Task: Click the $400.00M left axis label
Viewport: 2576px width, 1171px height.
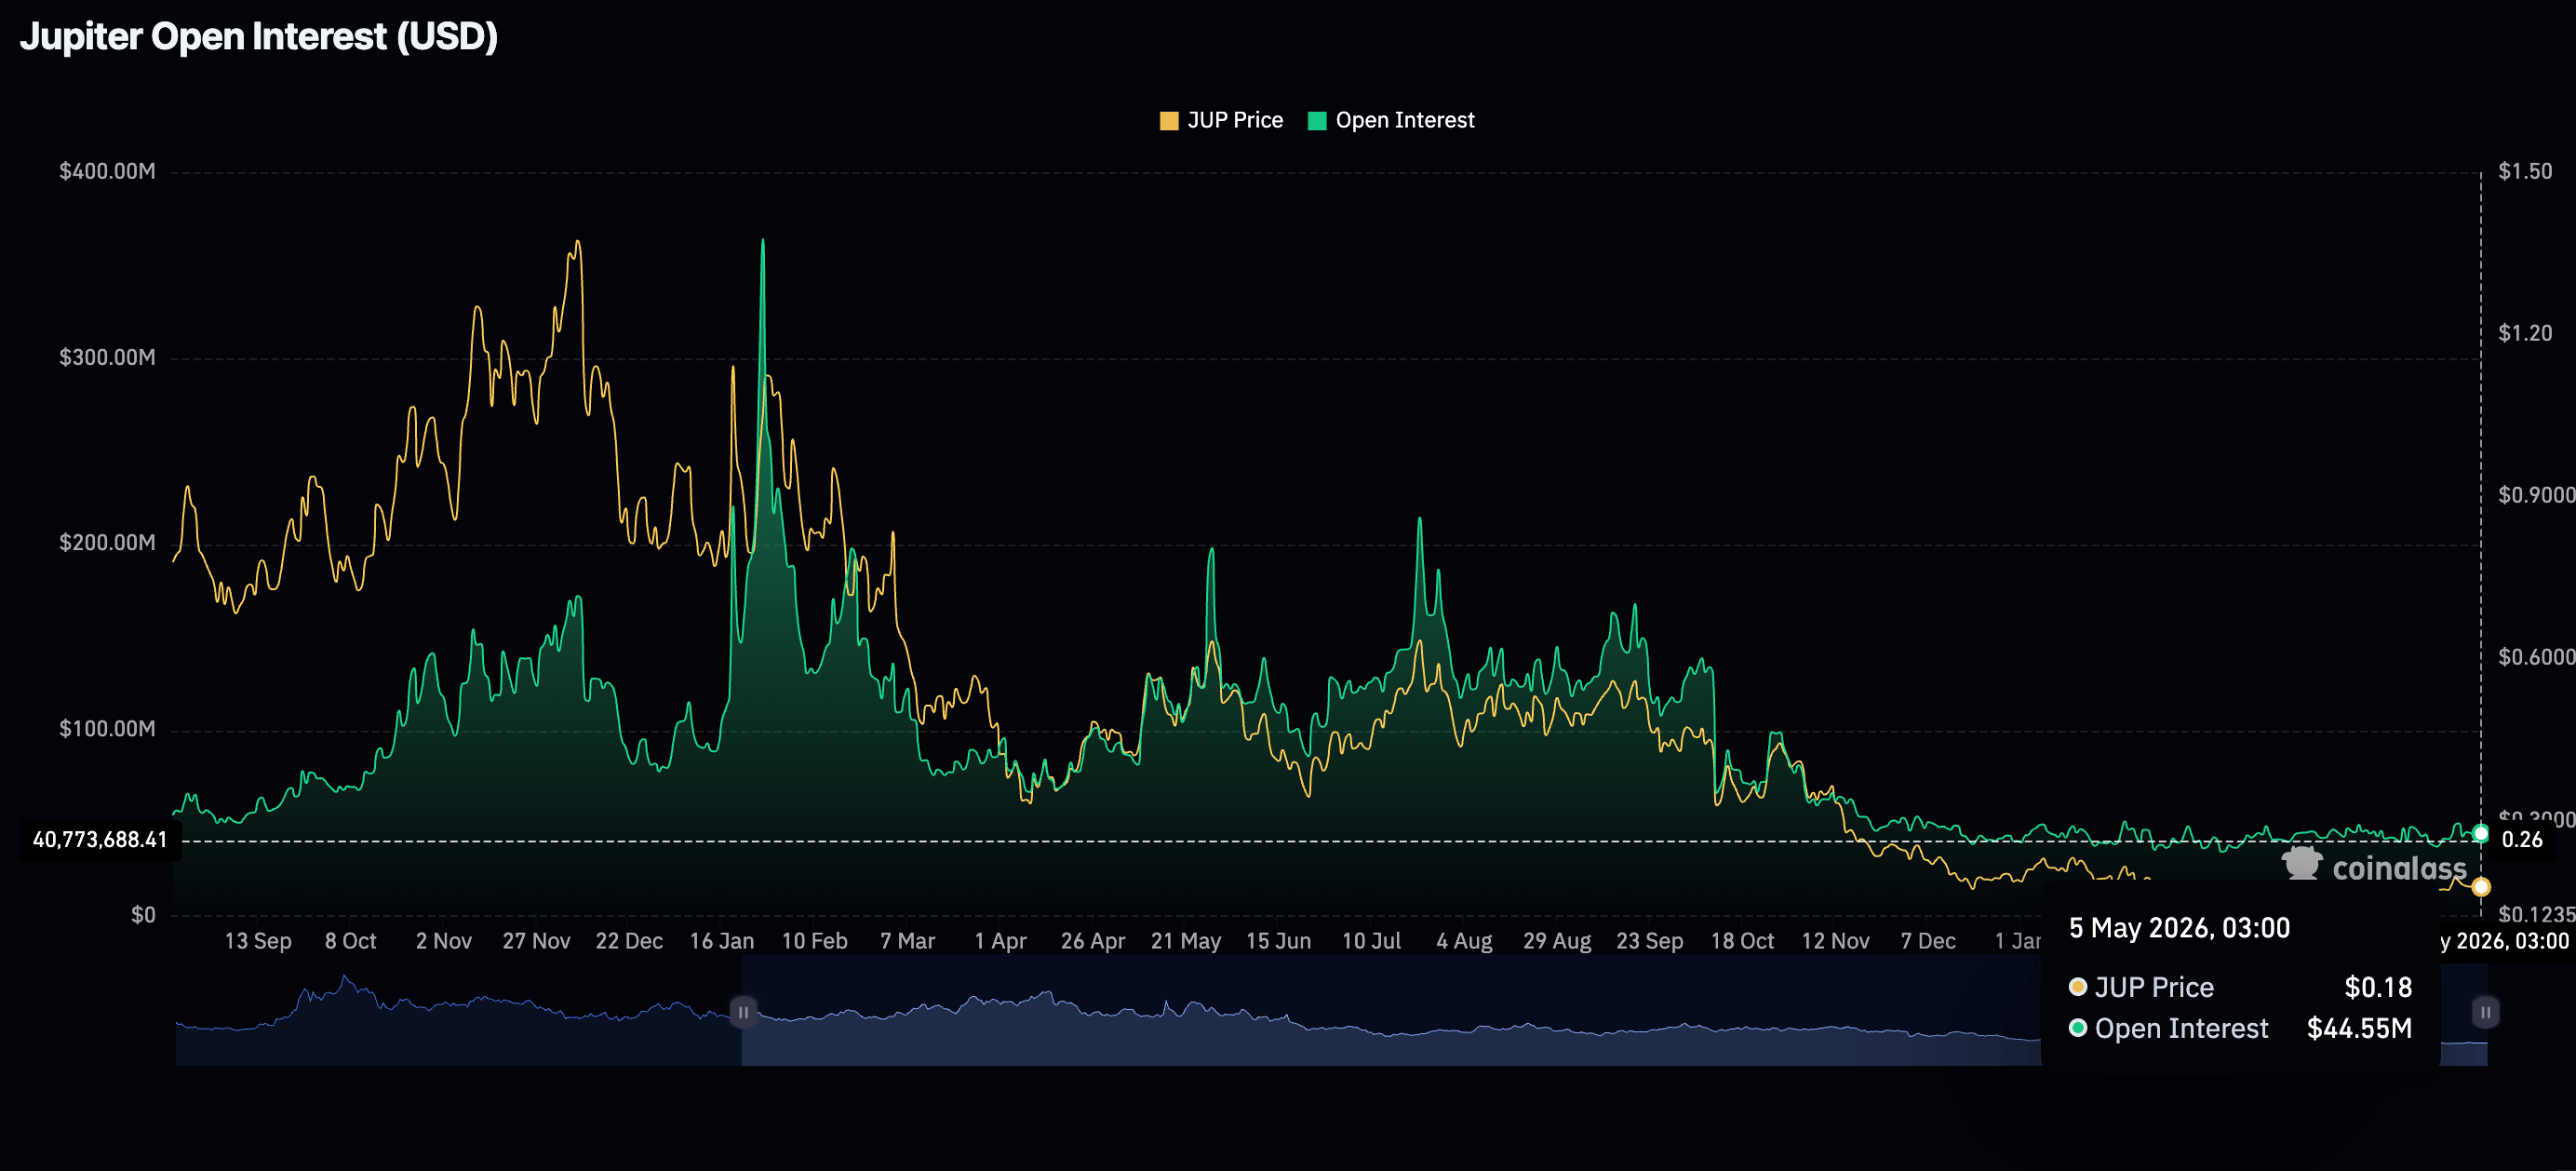Action: (x=107, y=171)
